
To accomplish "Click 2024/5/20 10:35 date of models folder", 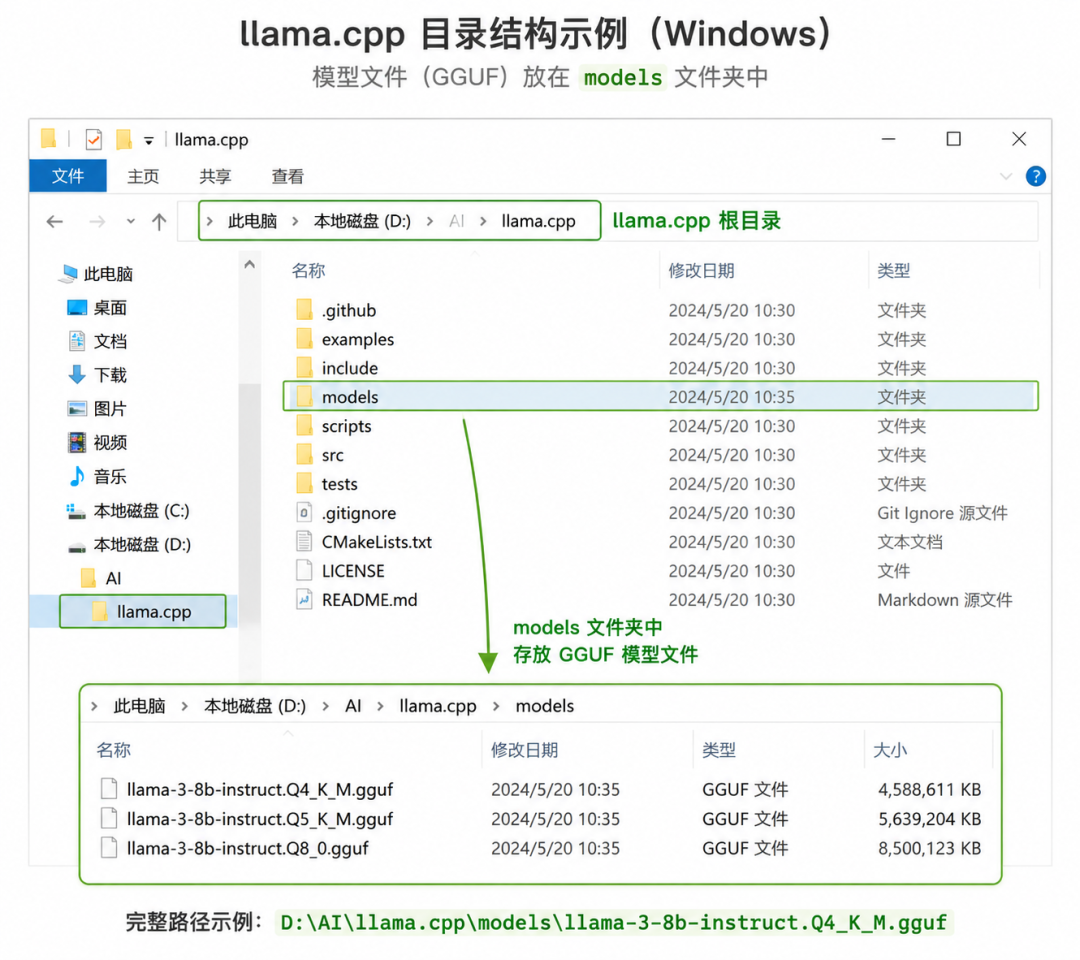I will tap(731, 397).
